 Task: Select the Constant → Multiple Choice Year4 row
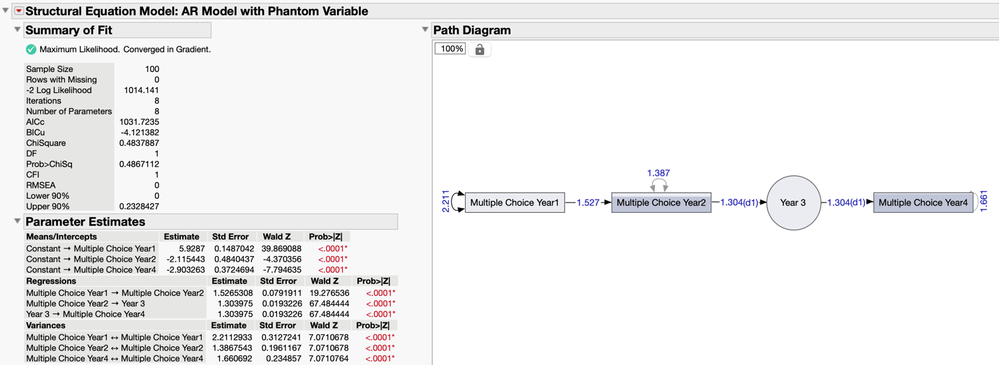pos(187,269)
